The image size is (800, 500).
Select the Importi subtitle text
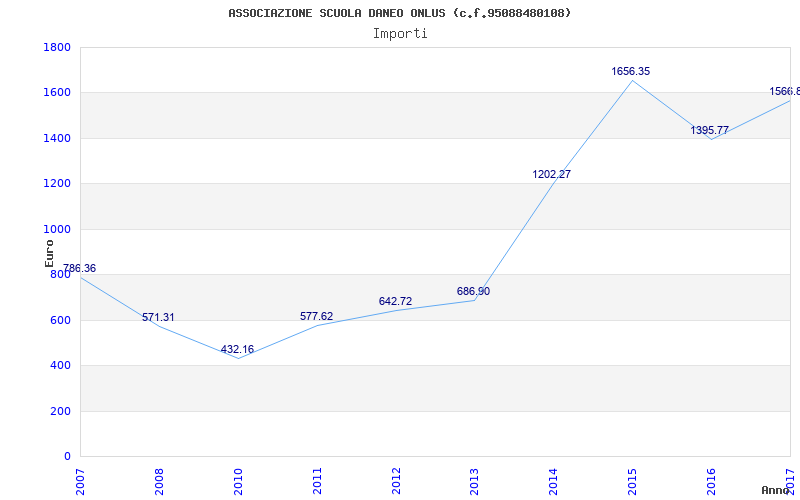pyautogui.click(x=400, y=34)
